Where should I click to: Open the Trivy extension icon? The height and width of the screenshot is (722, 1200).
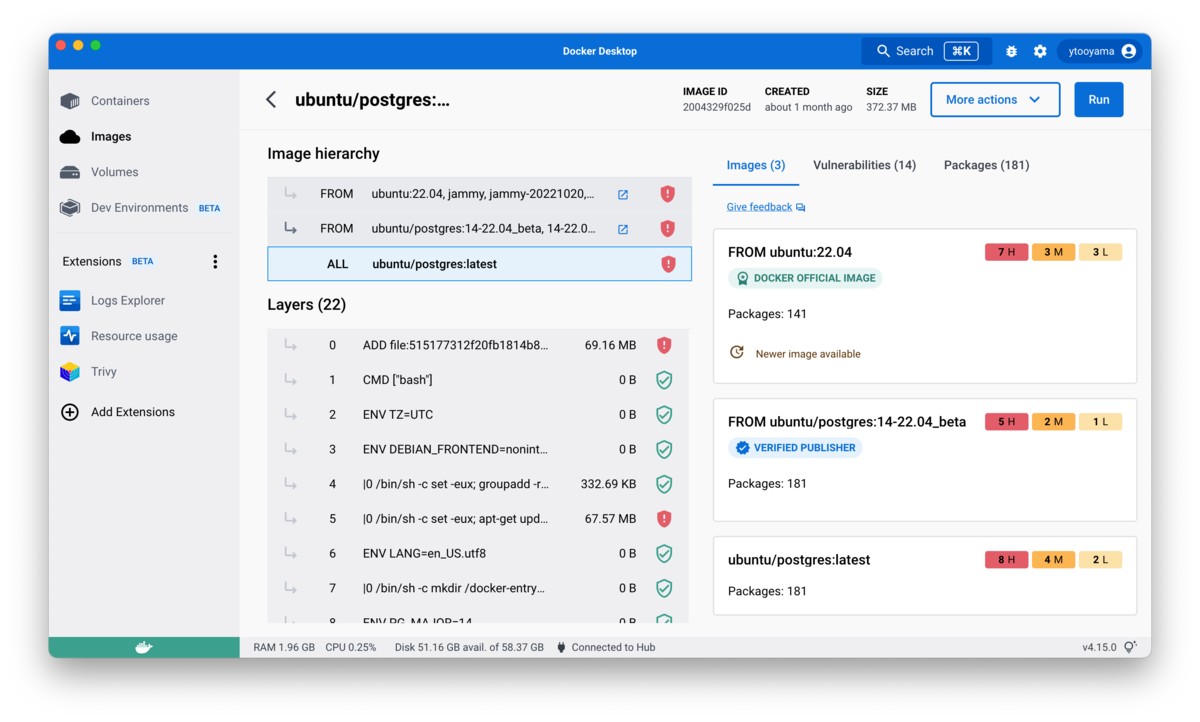point(70,372)
